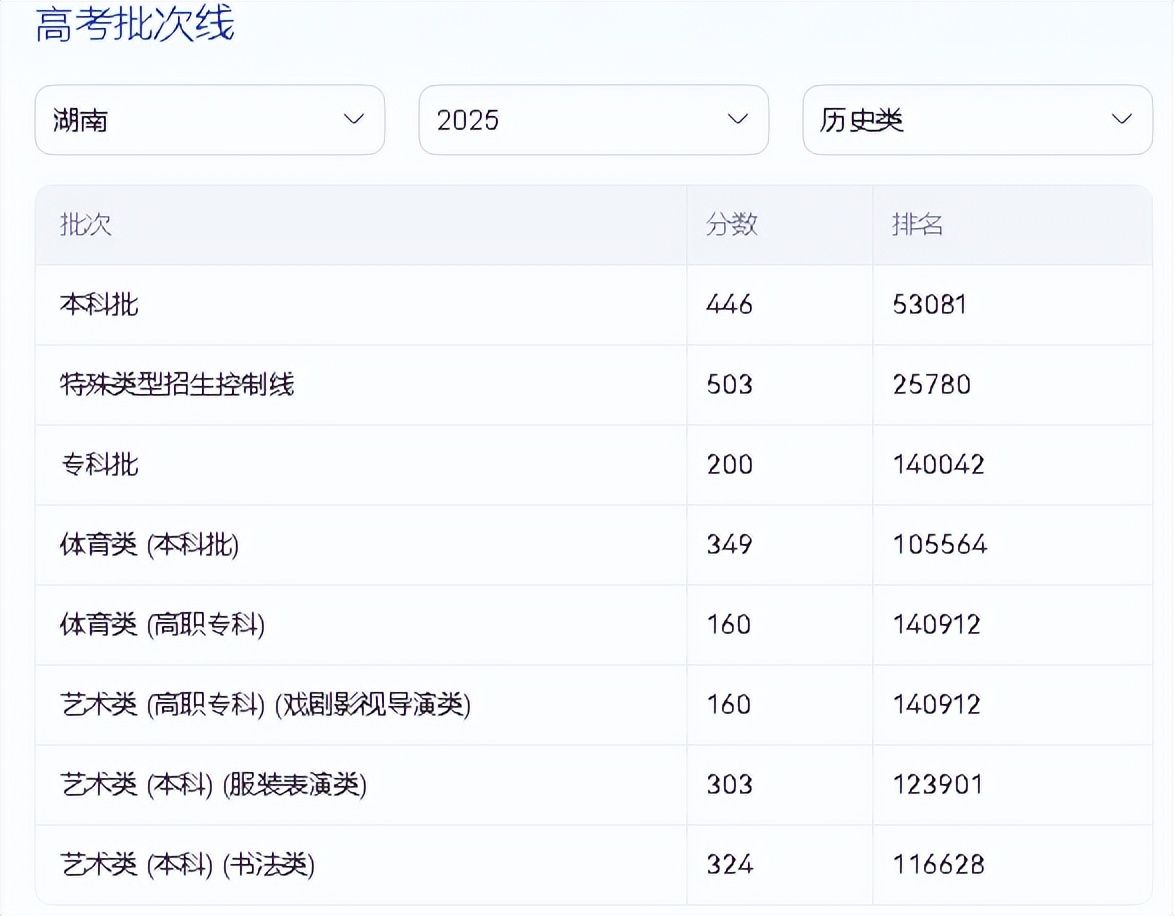This screenshot has width=1174, height=916.
Task: Click the chevron arrow on the subject selector
Action: (1122, 120)
